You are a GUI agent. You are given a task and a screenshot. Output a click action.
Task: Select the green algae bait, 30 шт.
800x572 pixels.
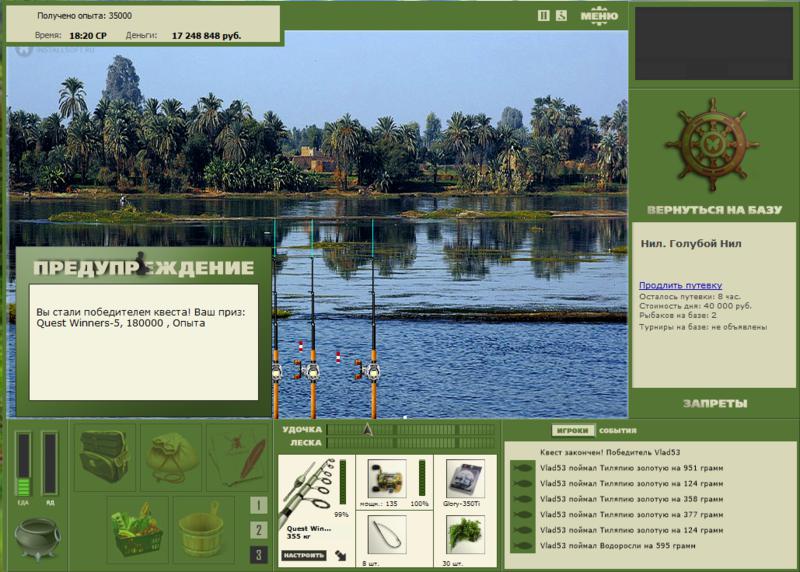point(464,535)
